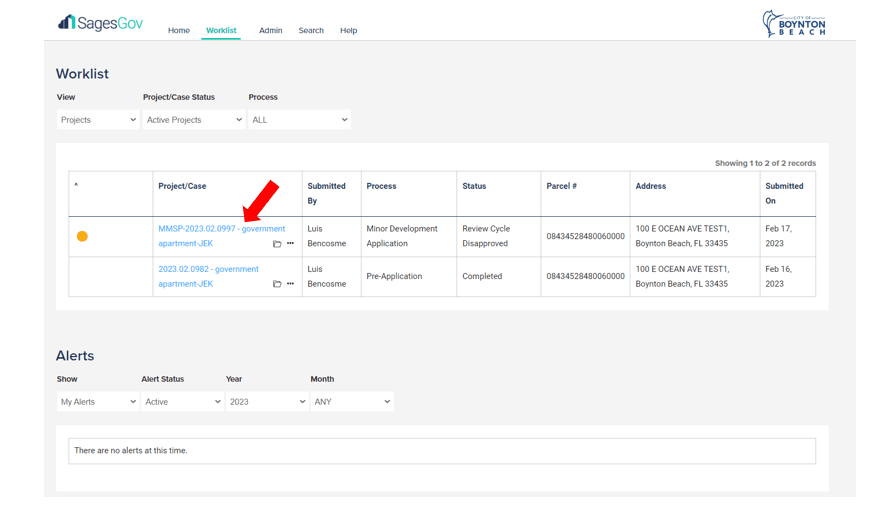Open 2023.02.0982 government apartment-JEK link
Image resolution: width=870 pixels, height=511 pixels.
208,269
